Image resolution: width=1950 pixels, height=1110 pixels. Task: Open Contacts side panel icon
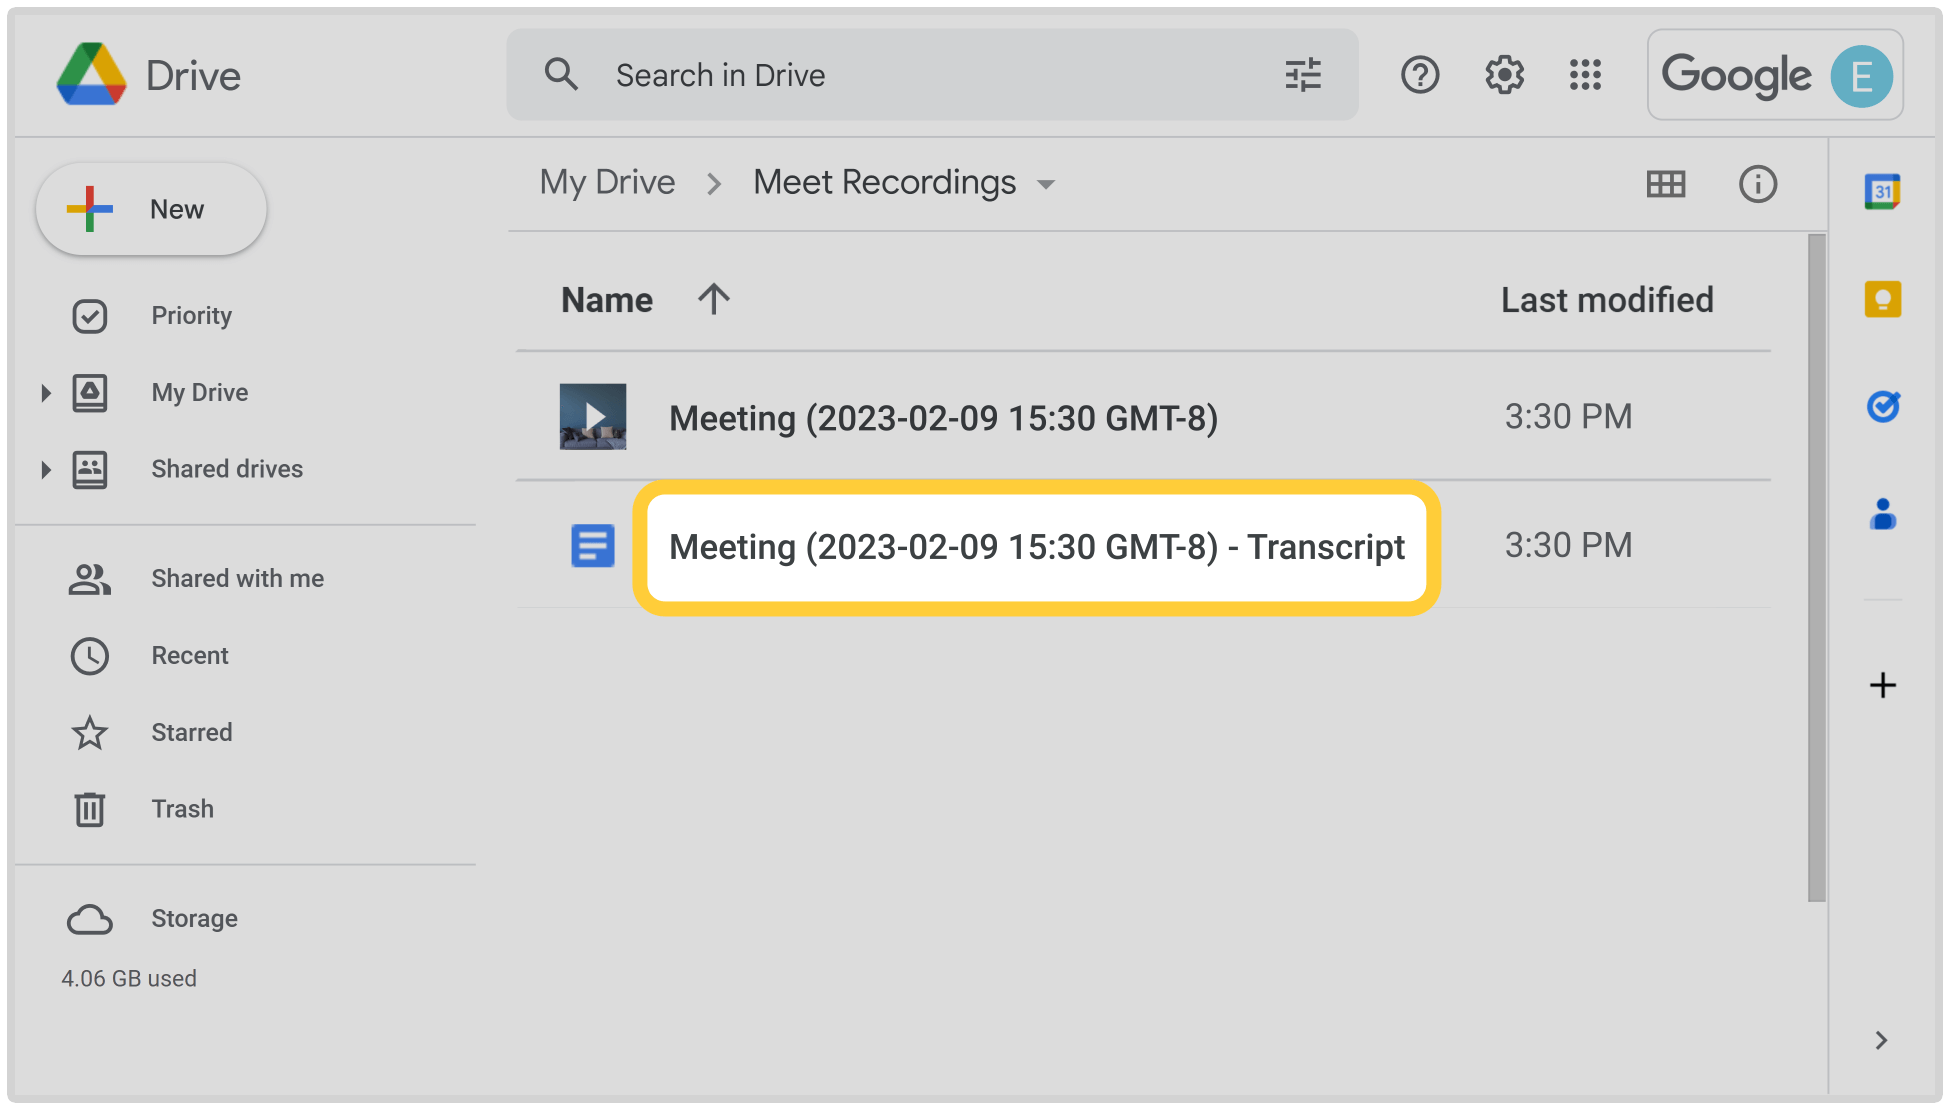coord(1882,515)
